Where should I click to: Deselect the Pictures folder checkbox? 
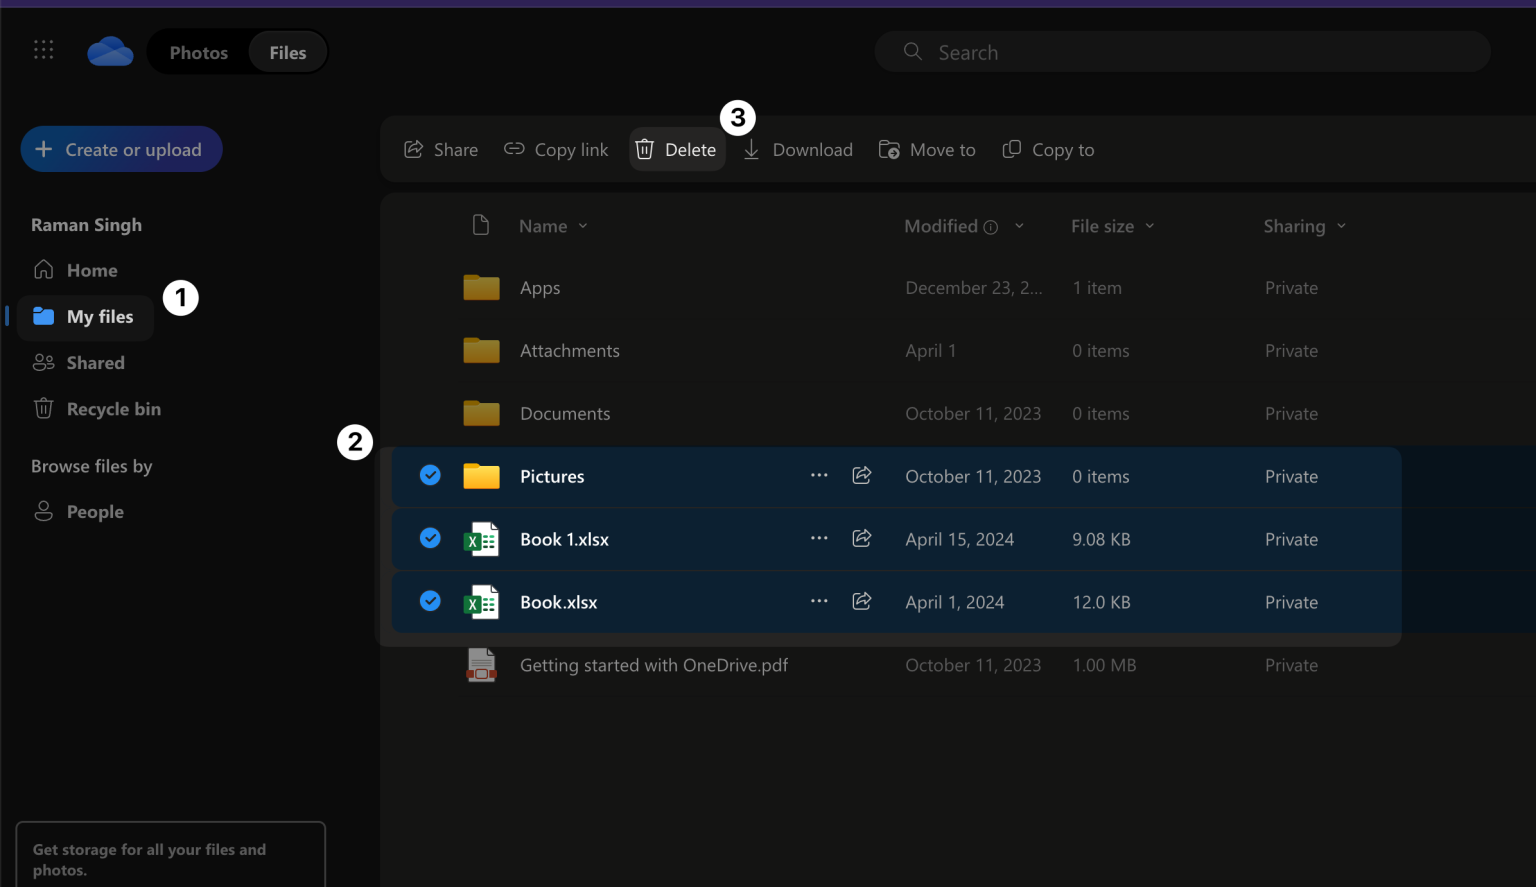[430, 476]
